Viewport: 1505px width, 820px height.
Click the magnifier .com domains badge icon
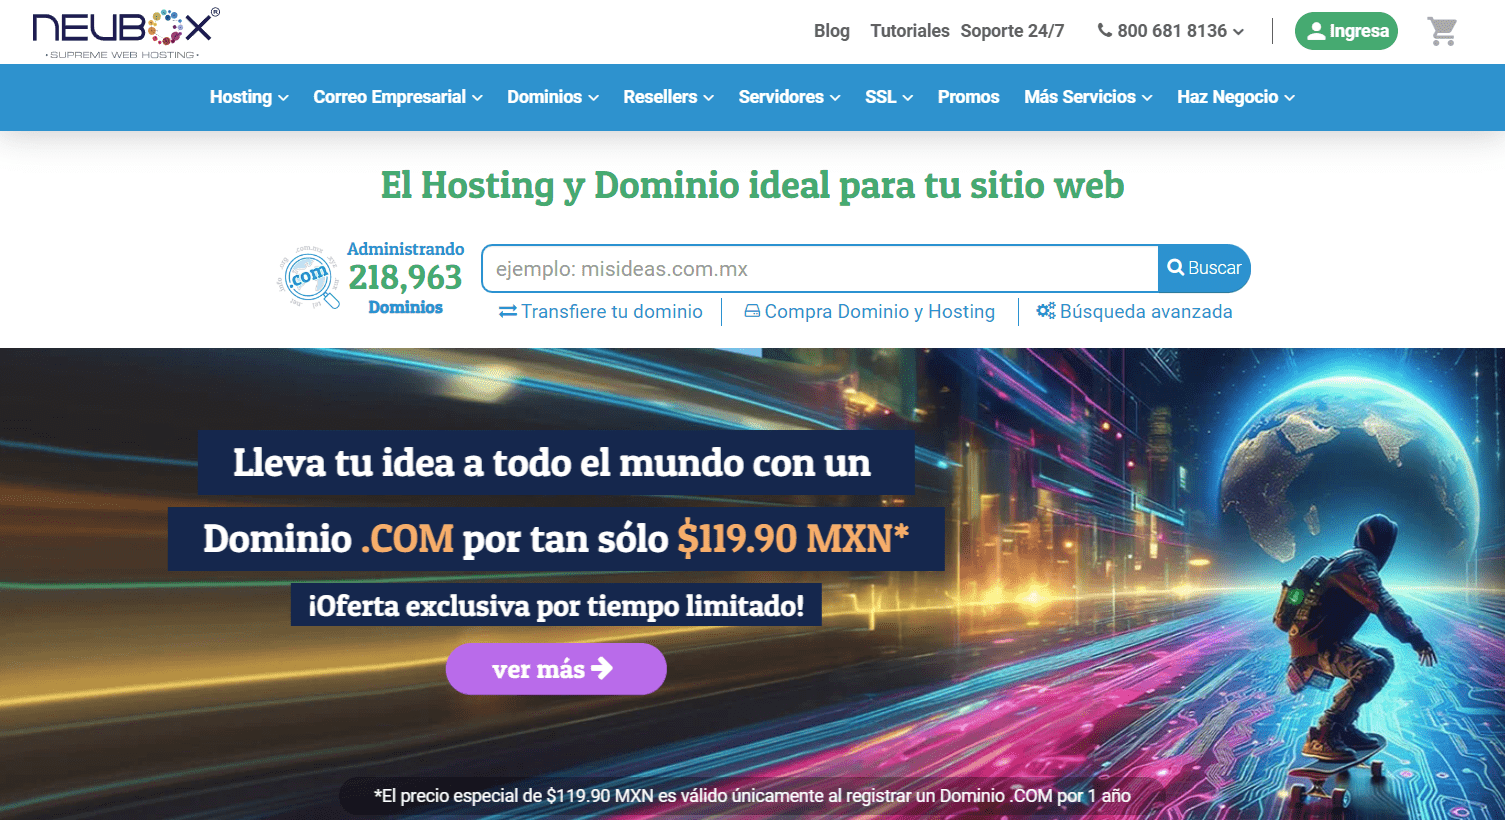[309, 277]
